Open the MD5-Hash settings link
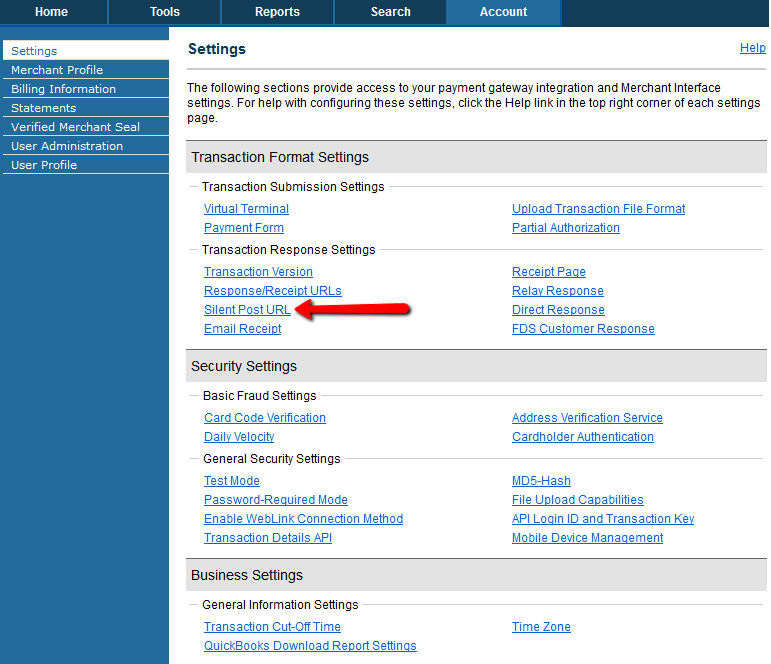This screenshot has width=771, height=664. (x=541, y=481)
